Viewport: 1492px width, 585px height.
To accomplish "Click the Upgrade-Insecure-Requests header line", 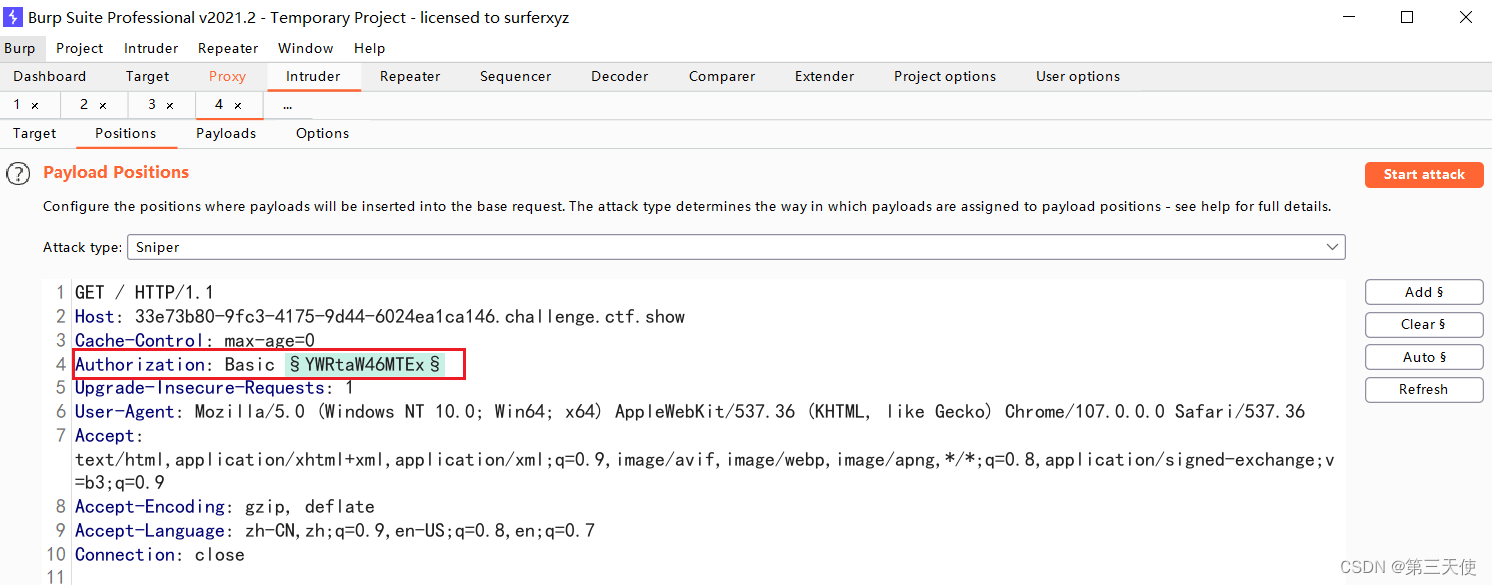I will point(214,388).
